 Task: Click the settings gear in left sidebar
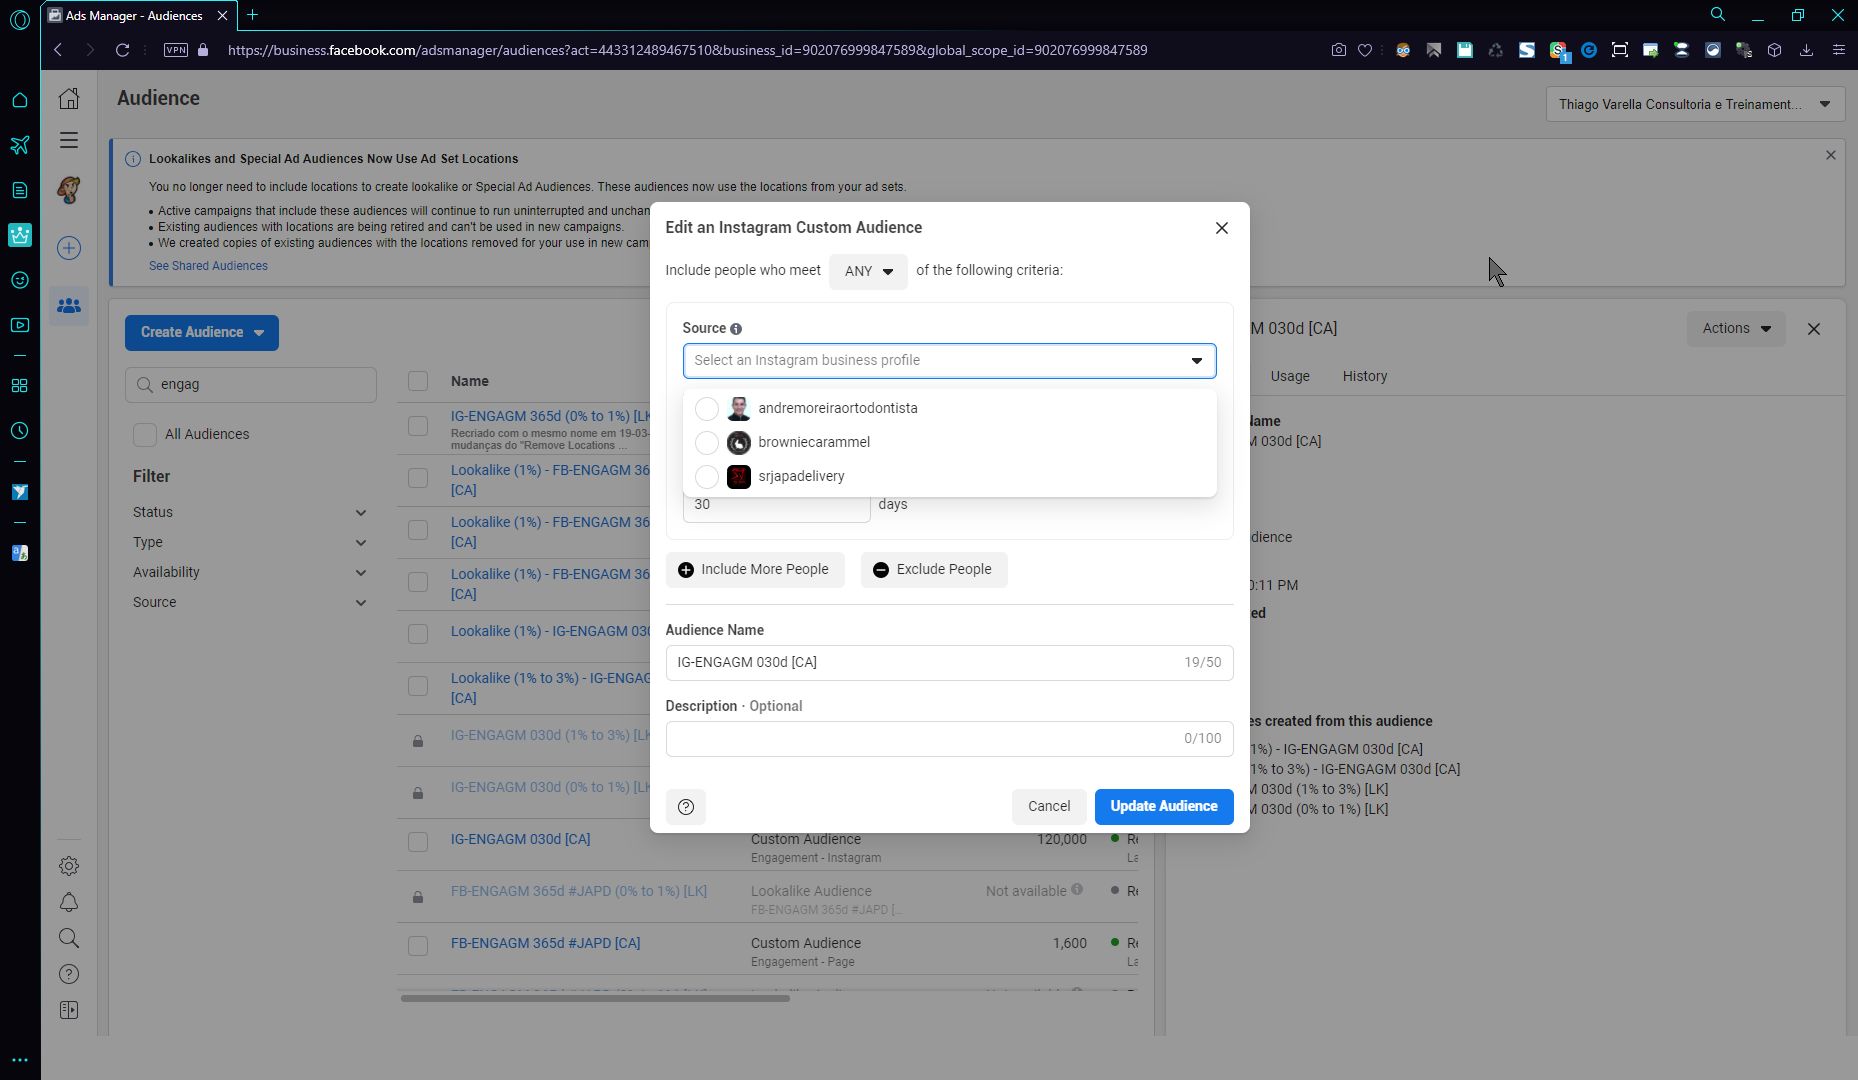(69, 866)
